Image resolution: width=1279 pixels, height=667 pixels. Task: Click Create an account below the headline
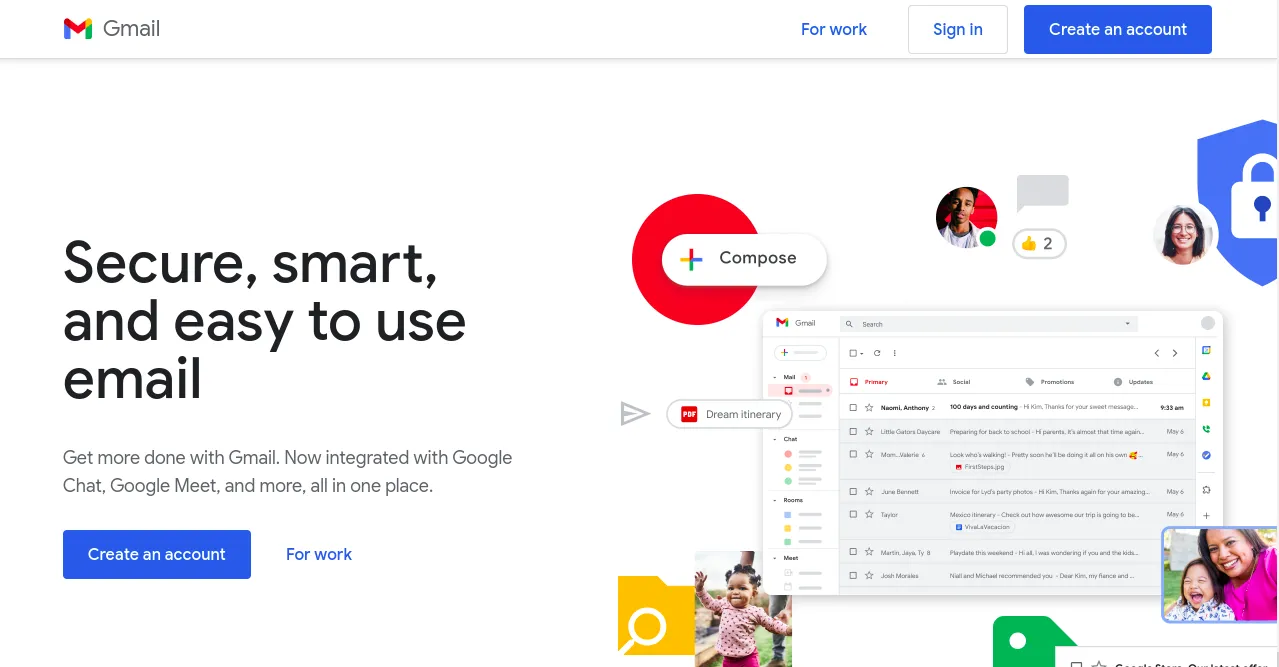tap(157, 554)
